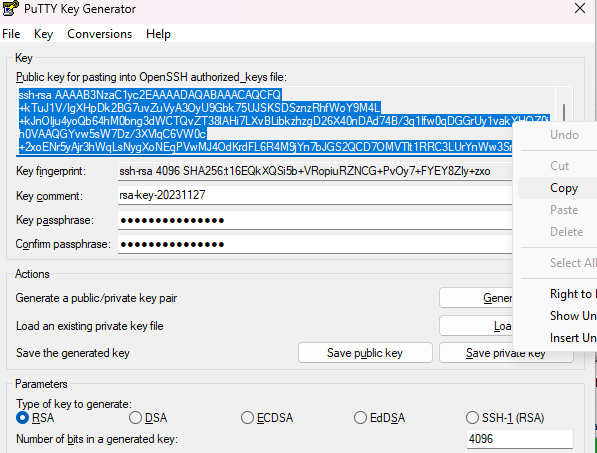
Task: Select the DSA key type
Action: 148,418
